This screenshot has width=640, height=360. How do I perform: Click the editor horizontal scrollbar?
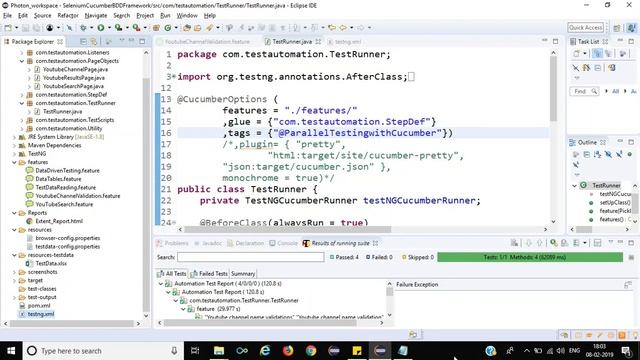pos(287,229)
